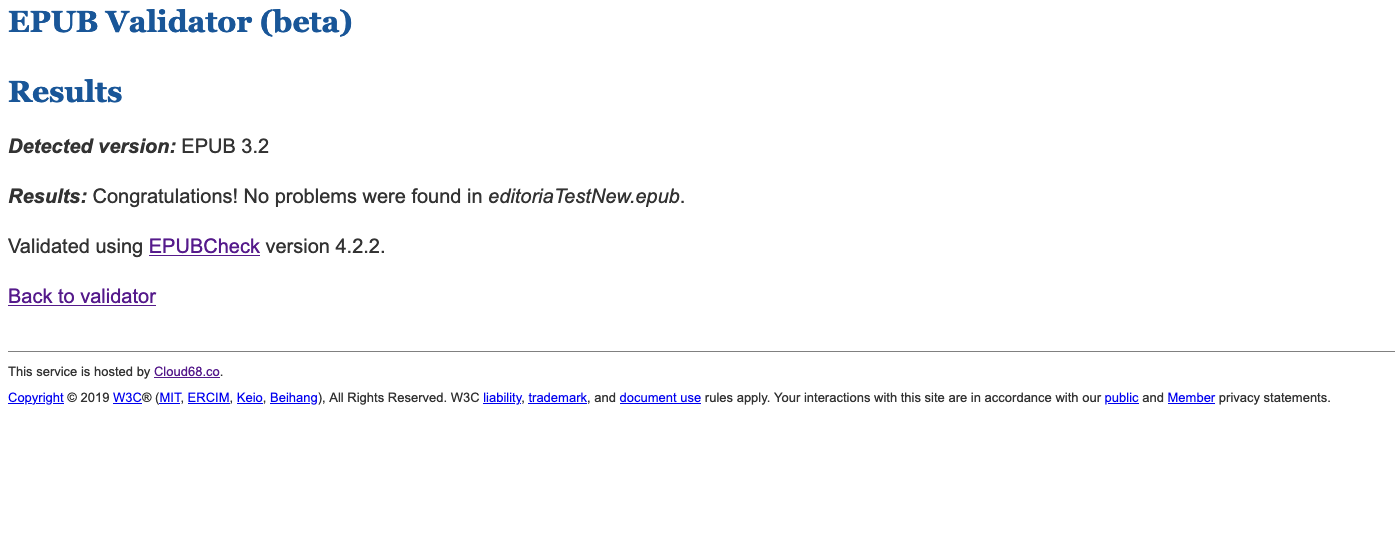Open the document use link
Screen dimensions: 1395x552
pyautogui.click(x=660, y=398)
